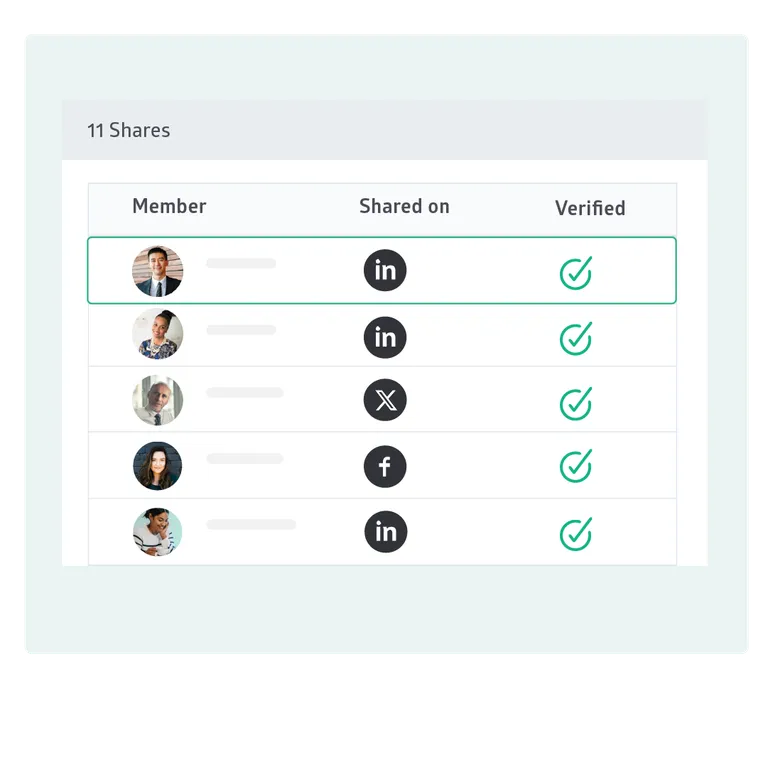This screenshot has width=768, height=767.
Task: Click the Facebook icon in the fourth row
Action: (x=385, y=466)
